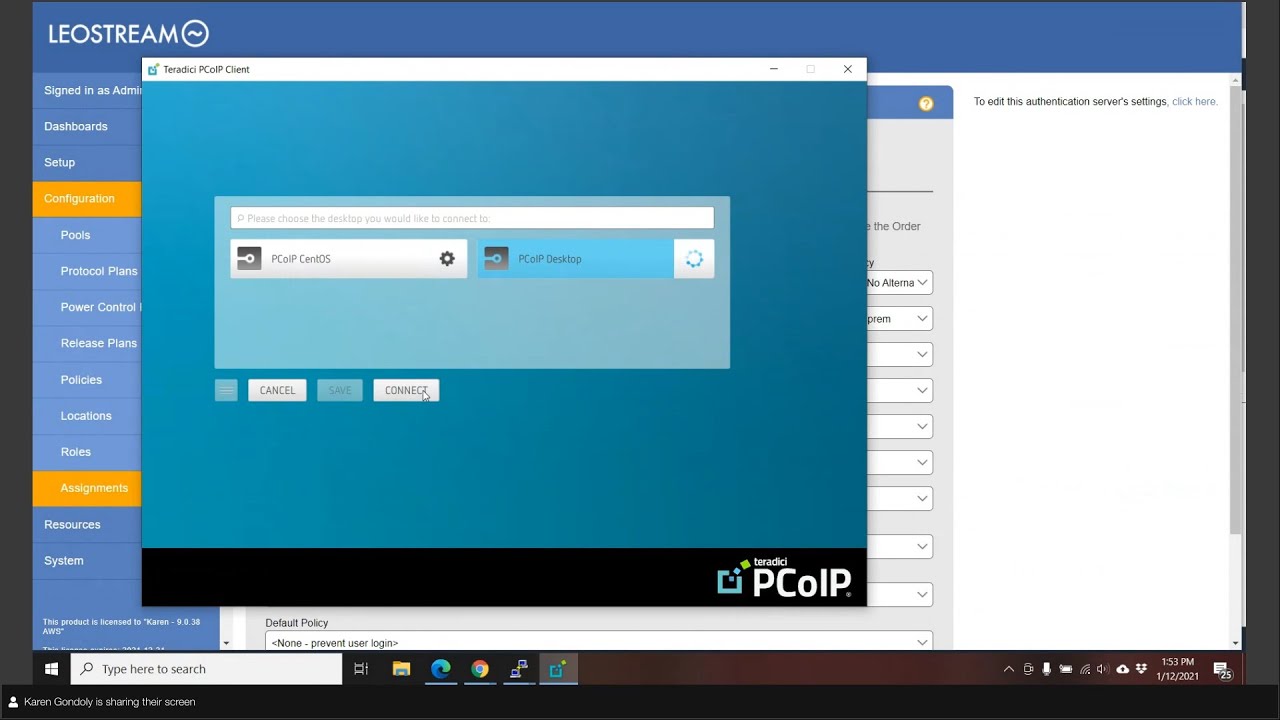Click the microphone tray icon
1280x720 pixels.
(x=1047, y=669)
